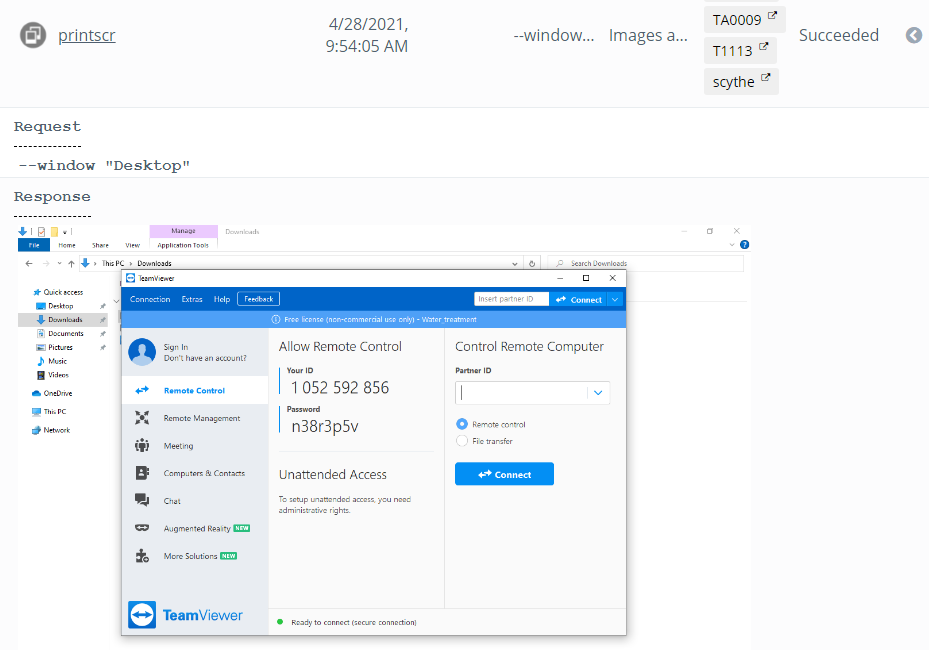Open Remote Management in sidebar

[195, 418]
